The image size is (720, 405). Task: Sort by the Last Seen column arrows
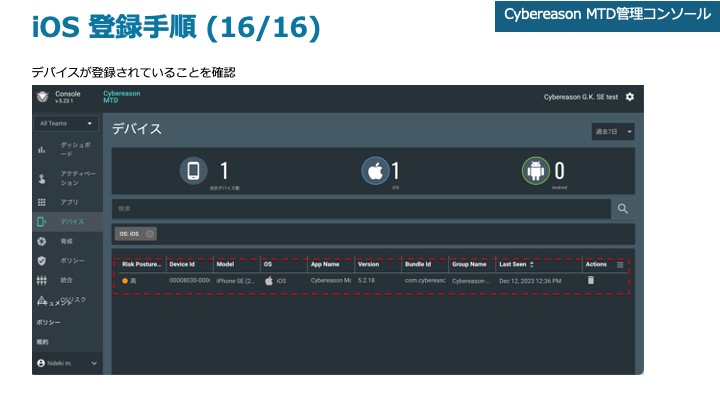tap(532, 264)
